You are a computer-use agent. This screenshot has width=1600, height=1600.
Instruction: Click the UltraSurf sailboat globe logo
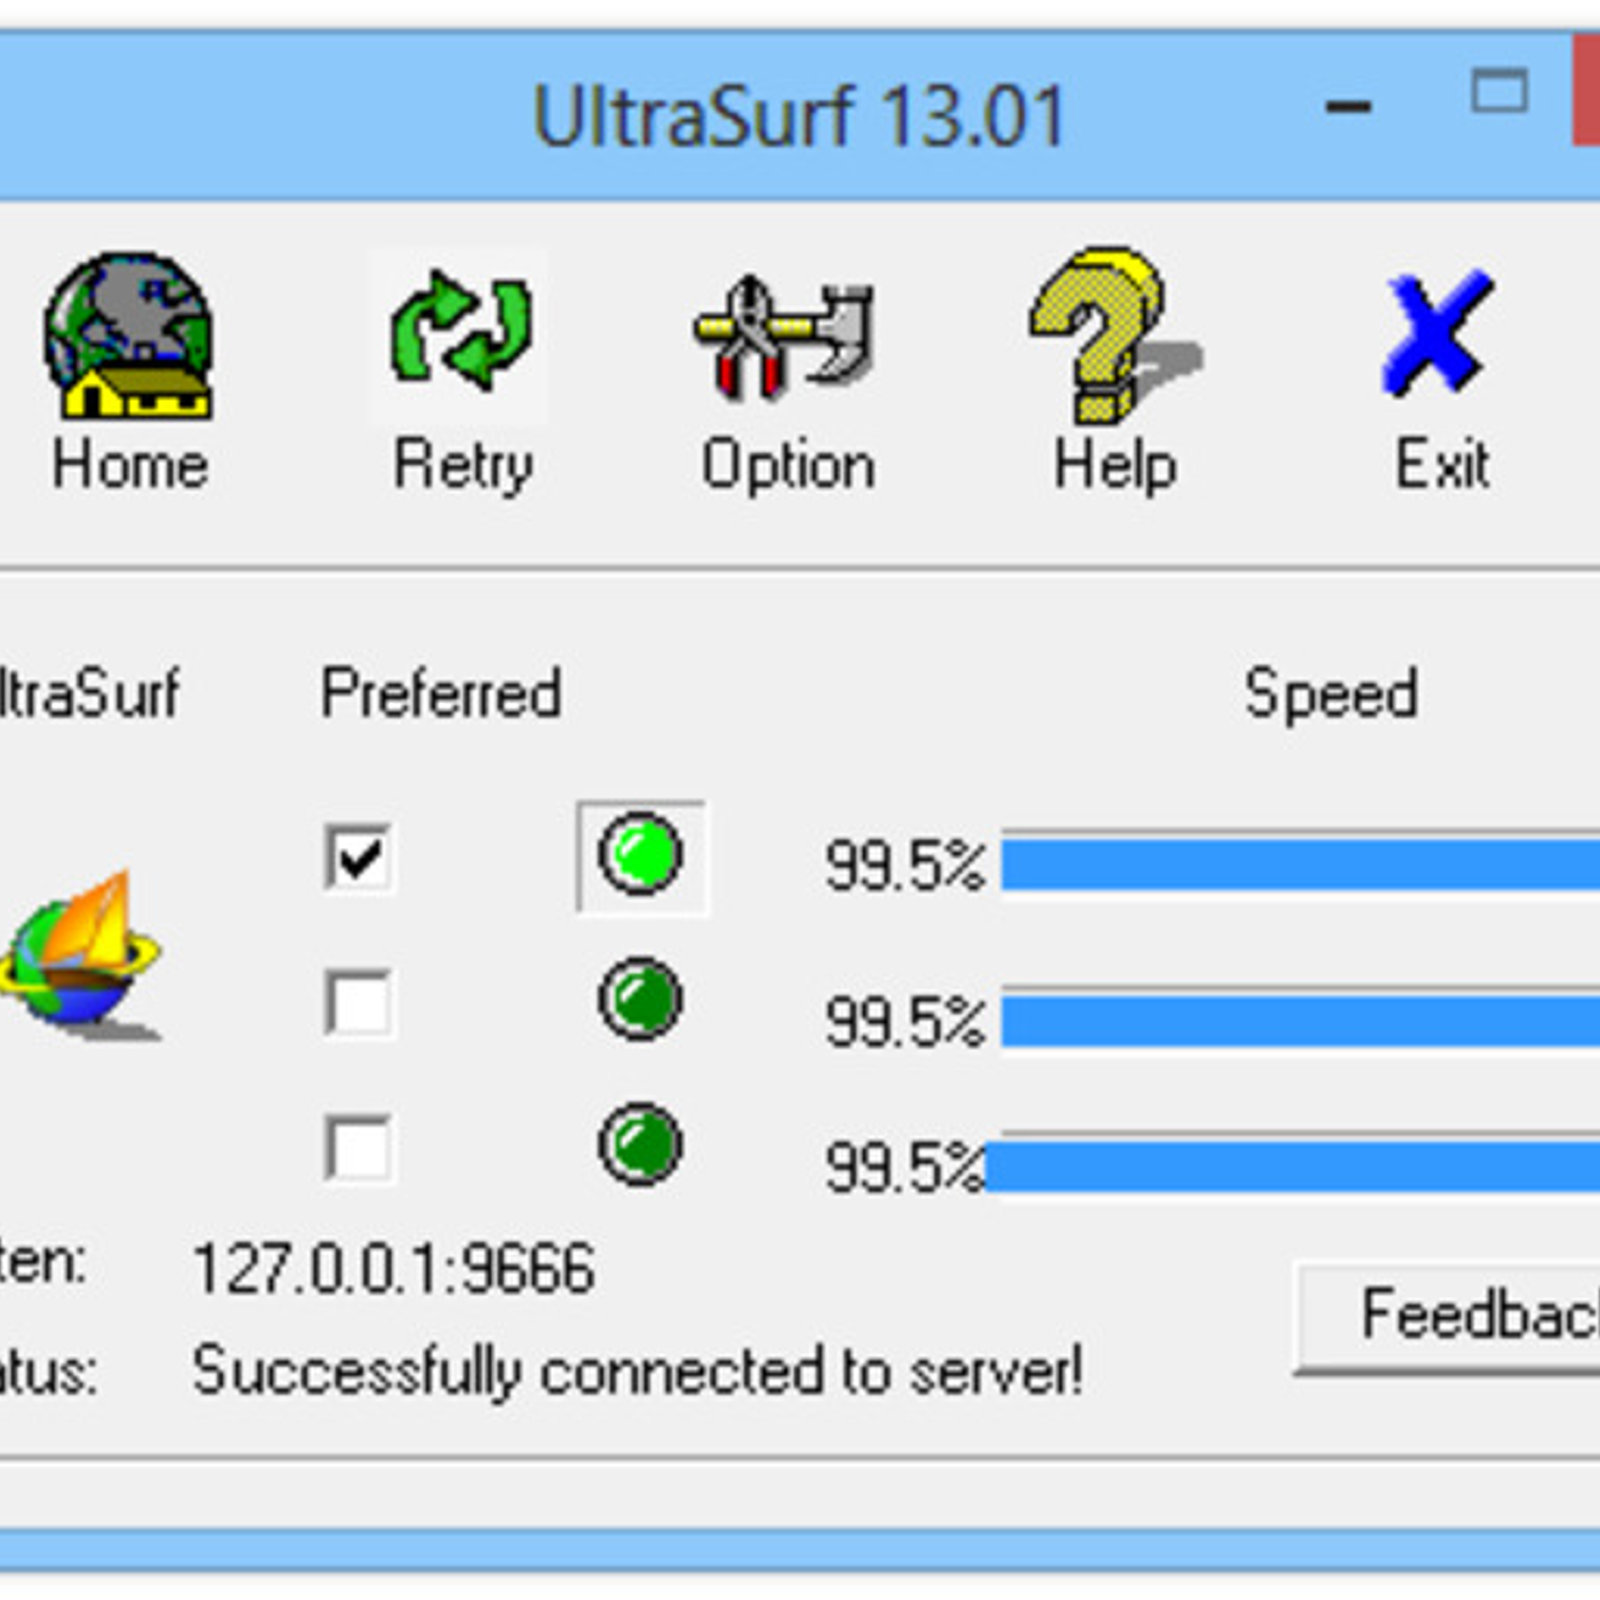pos(82,956)
